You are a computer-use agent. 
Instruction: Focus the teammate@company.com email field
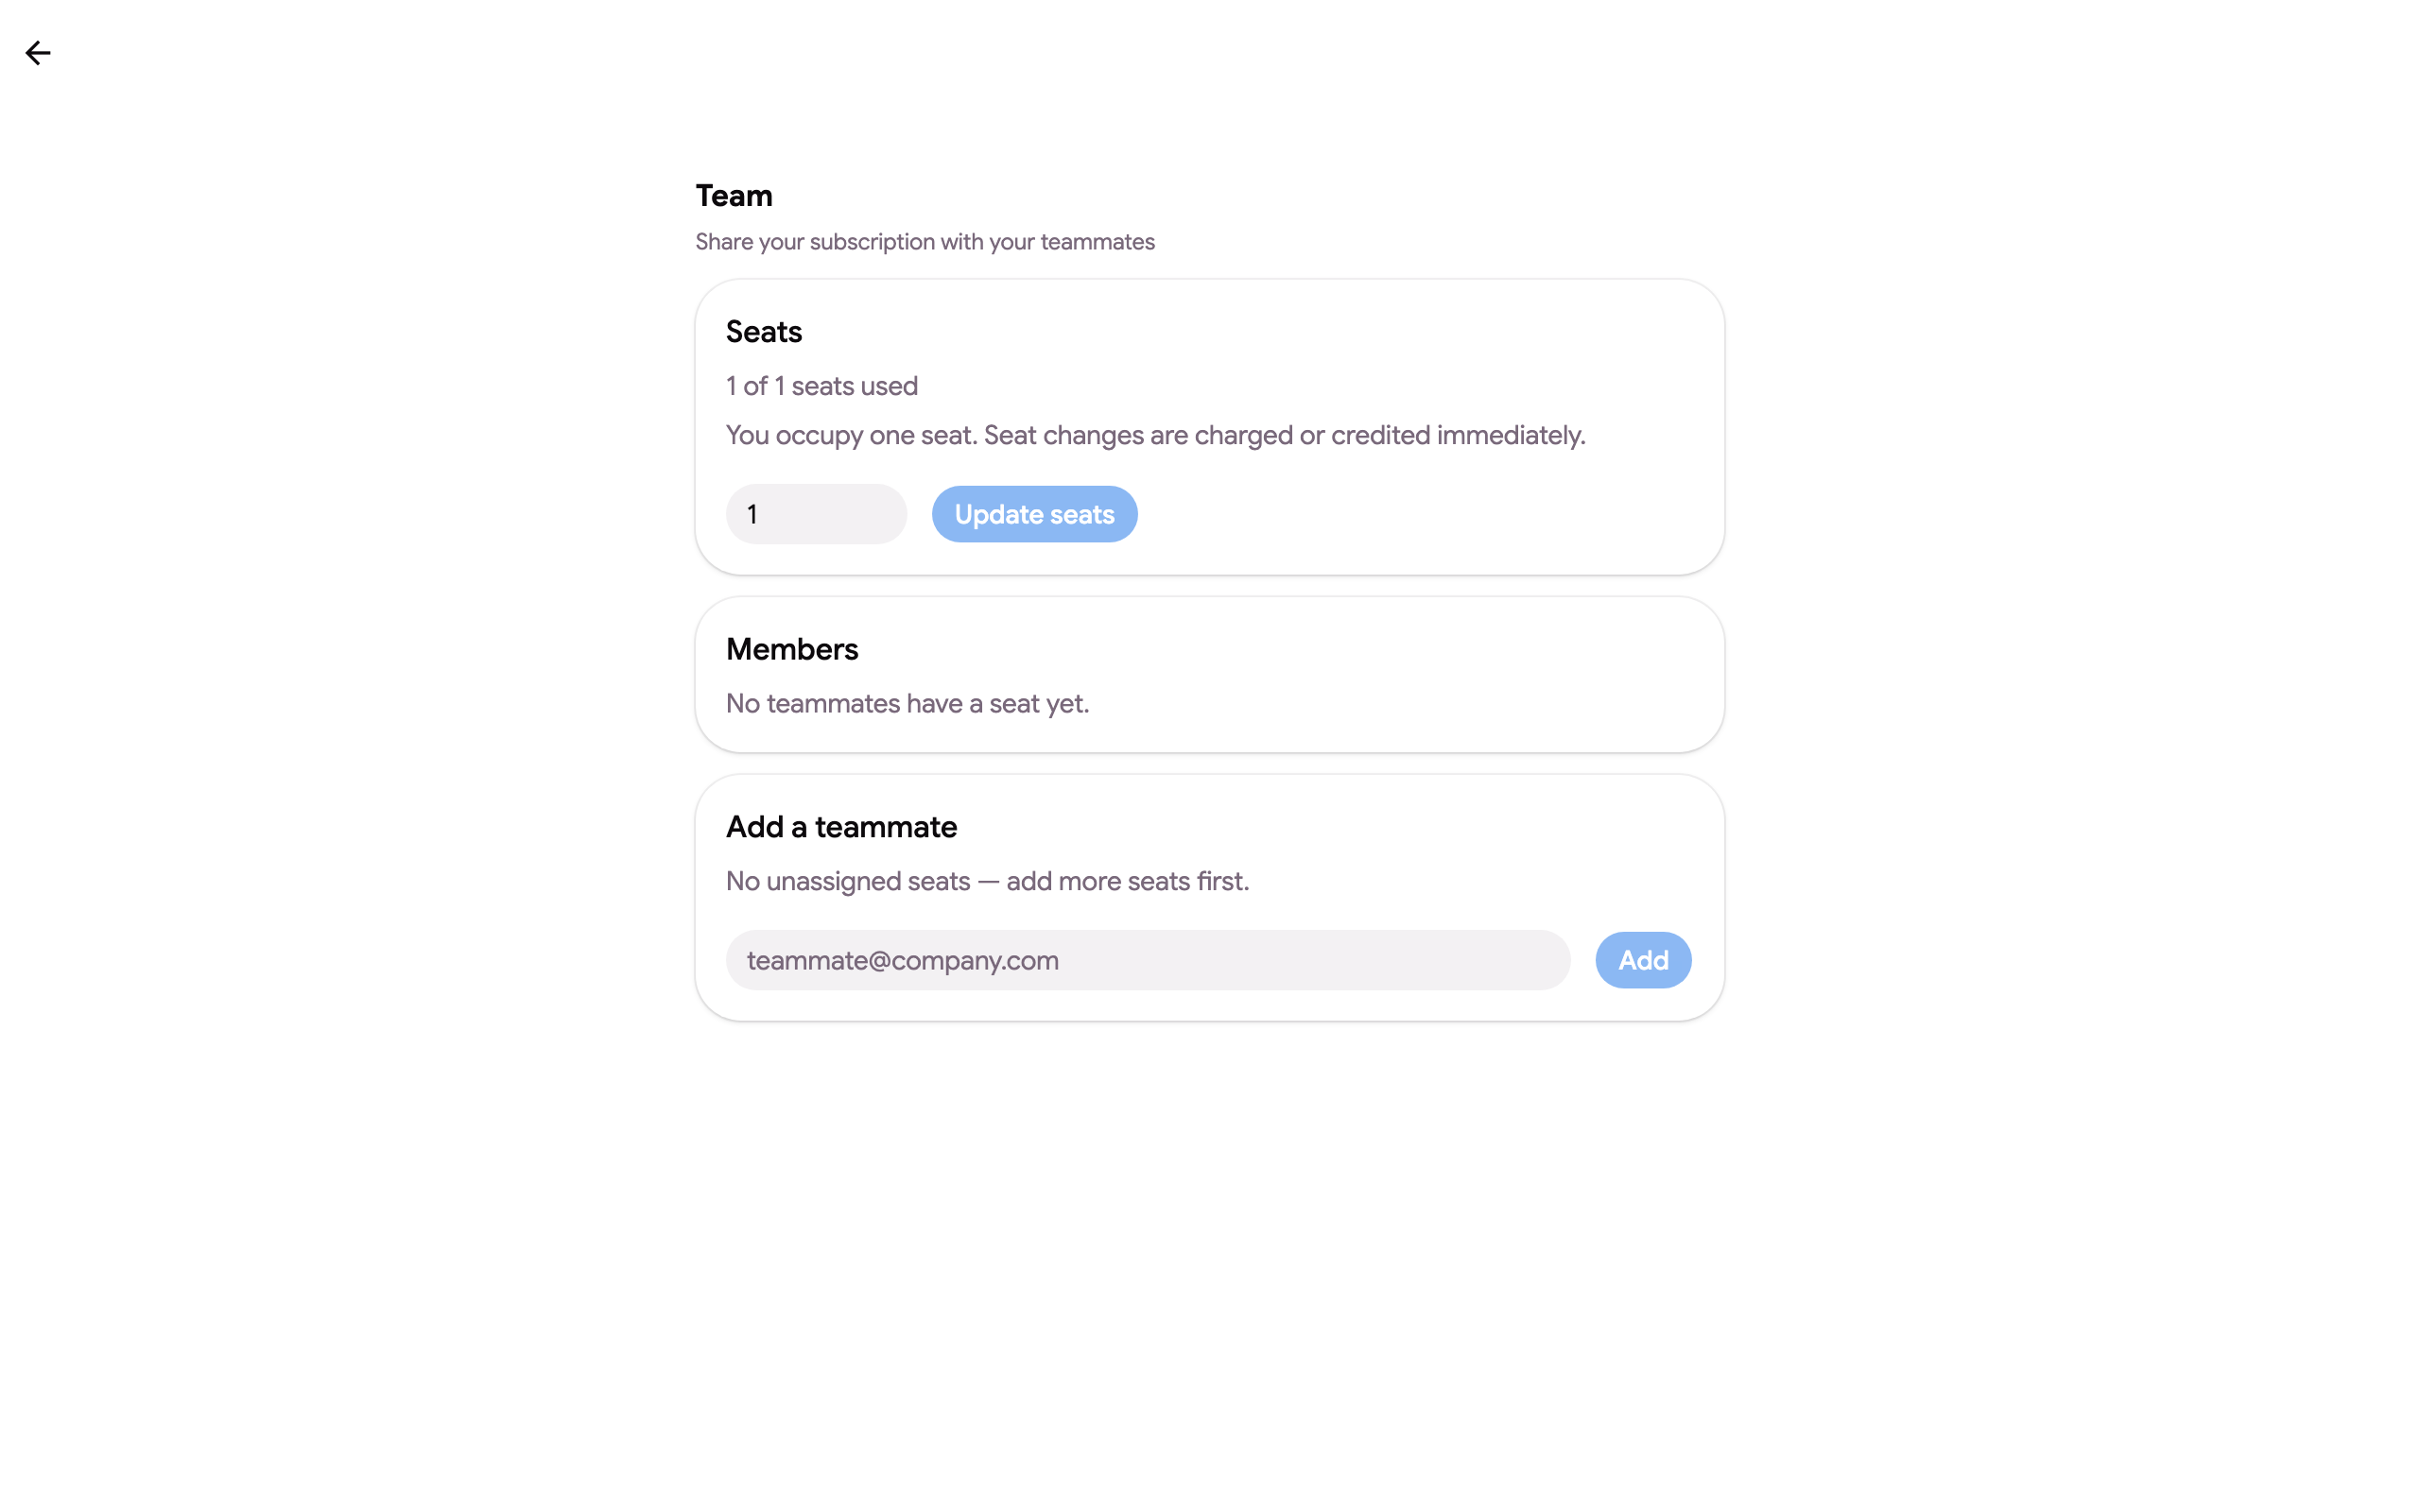[x=1148, y=960]
